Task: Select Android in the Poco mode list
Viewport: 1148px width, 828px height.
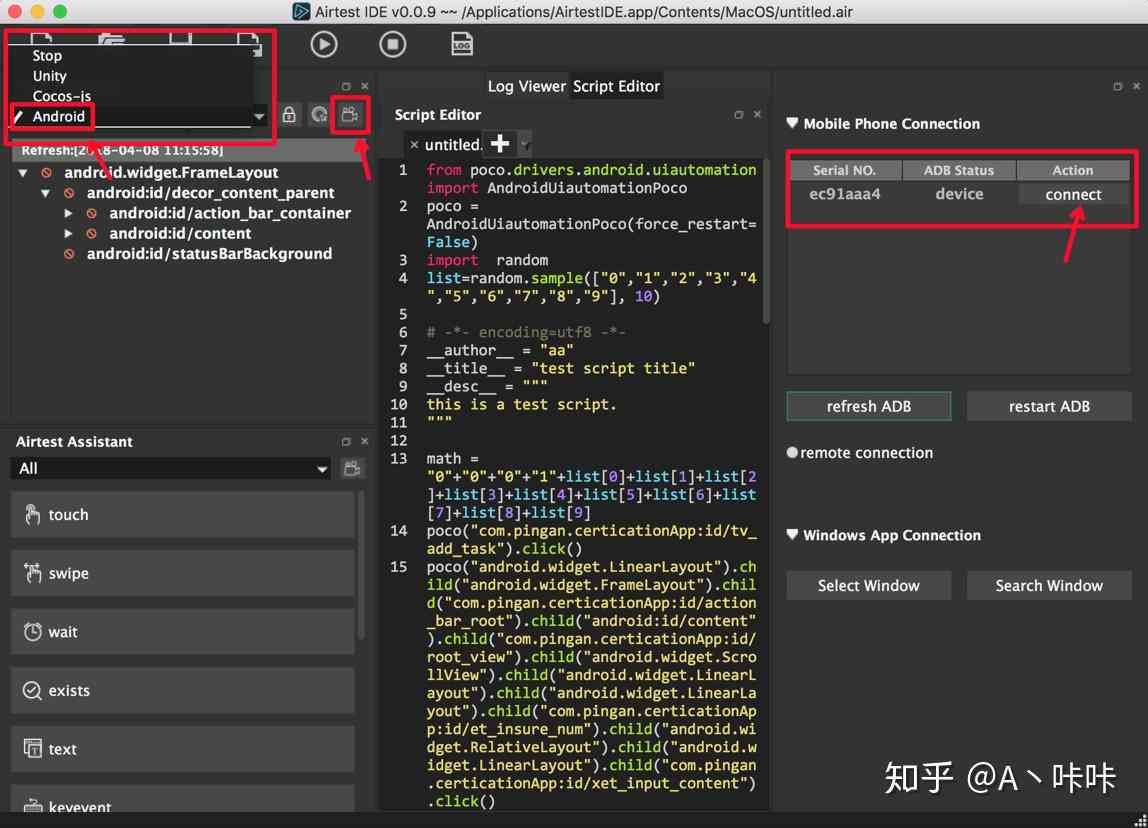Action: 59,116
